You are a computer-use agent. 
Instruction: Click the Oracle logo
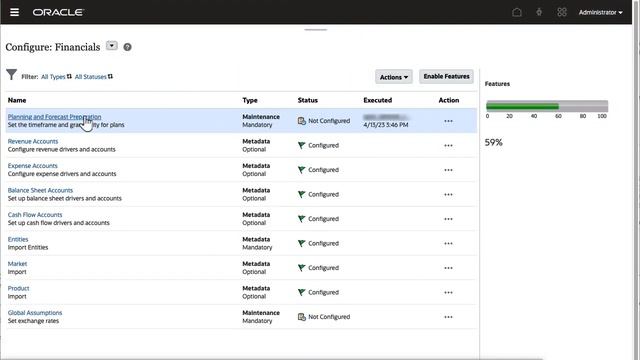58,12
